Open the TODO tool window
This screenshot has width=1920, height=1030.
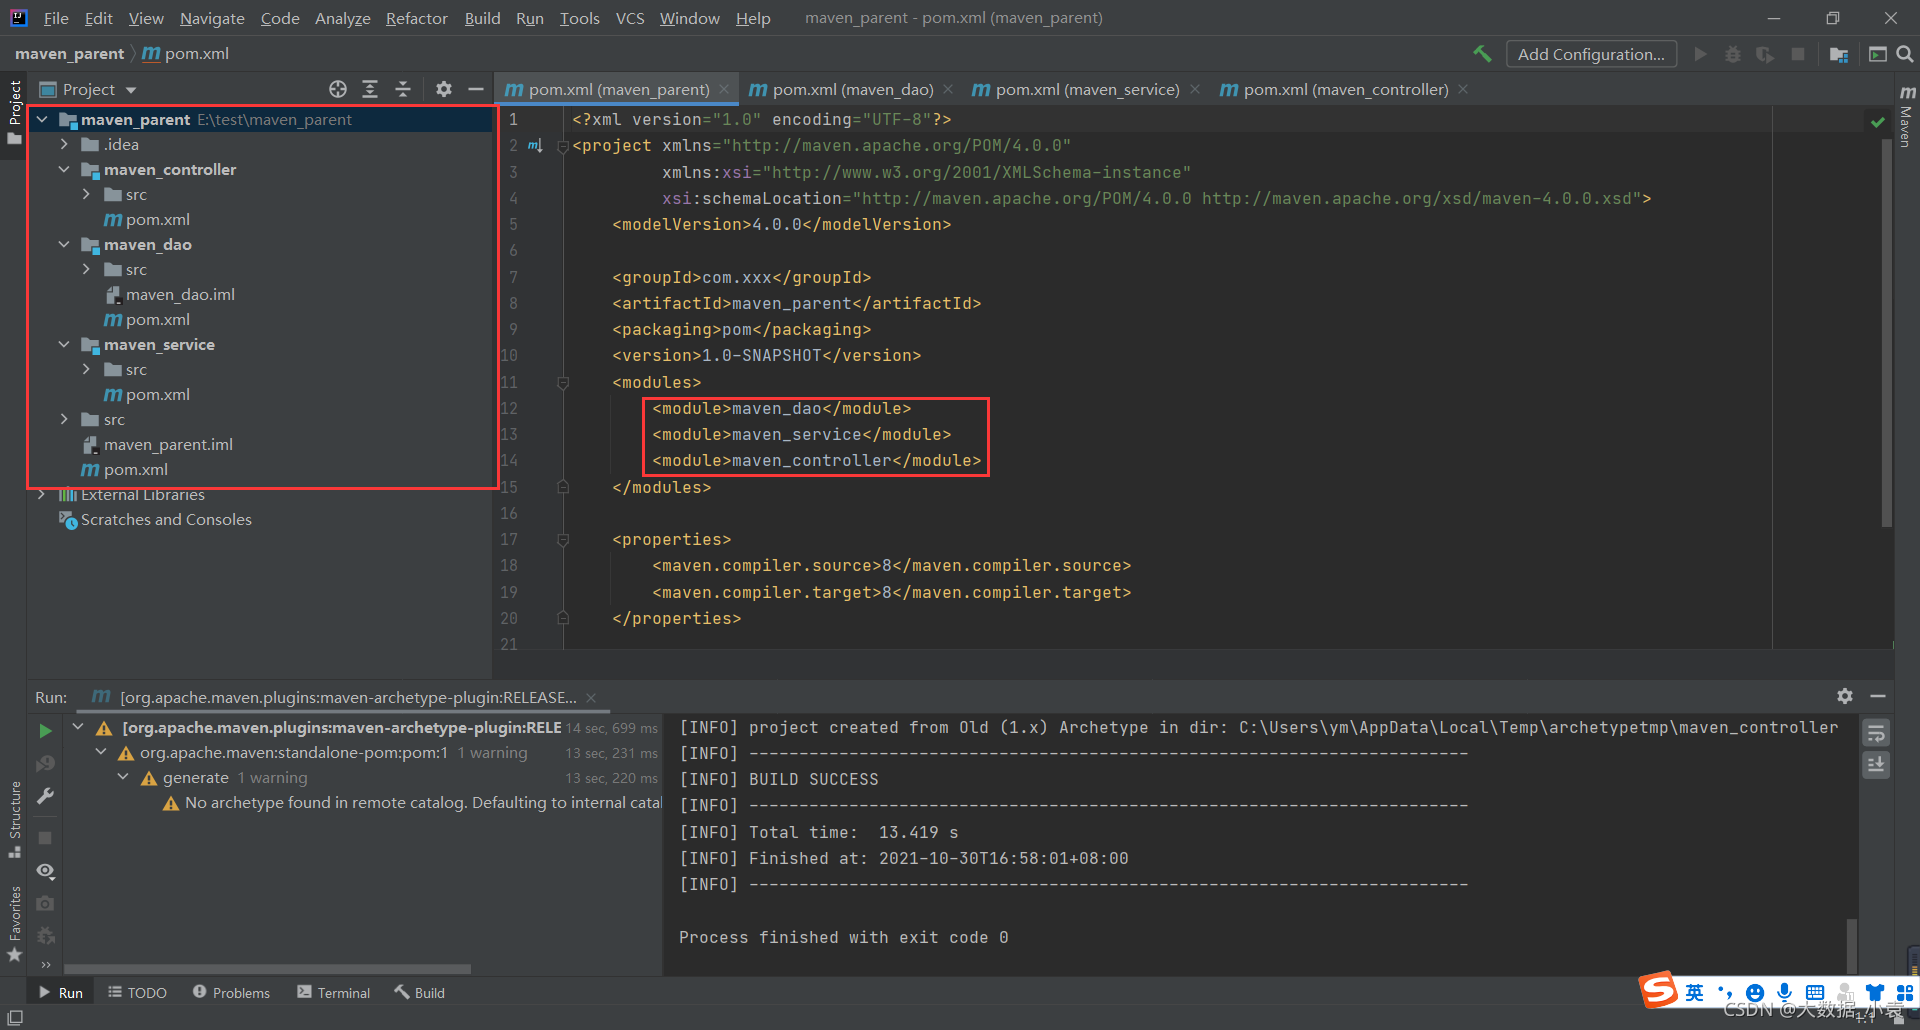[138, 992]
